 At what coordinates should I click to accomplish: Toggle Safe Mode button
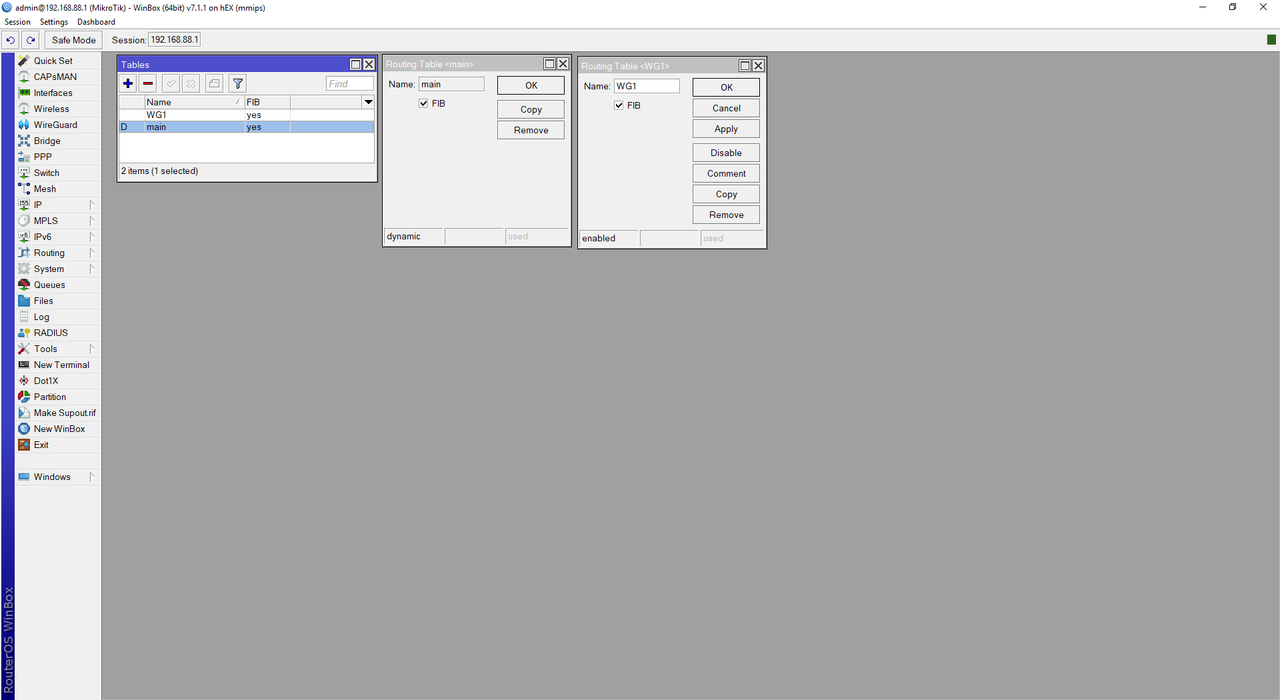point(74,40)
